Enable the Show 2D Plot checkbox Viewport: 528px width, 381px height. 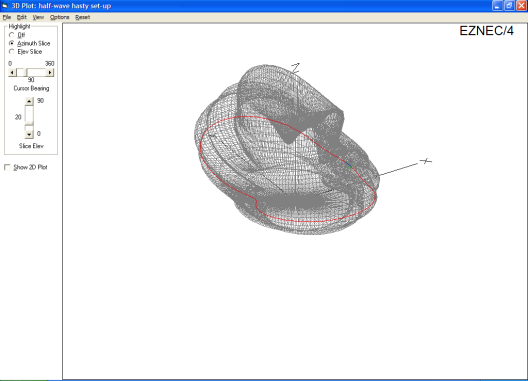7,167
